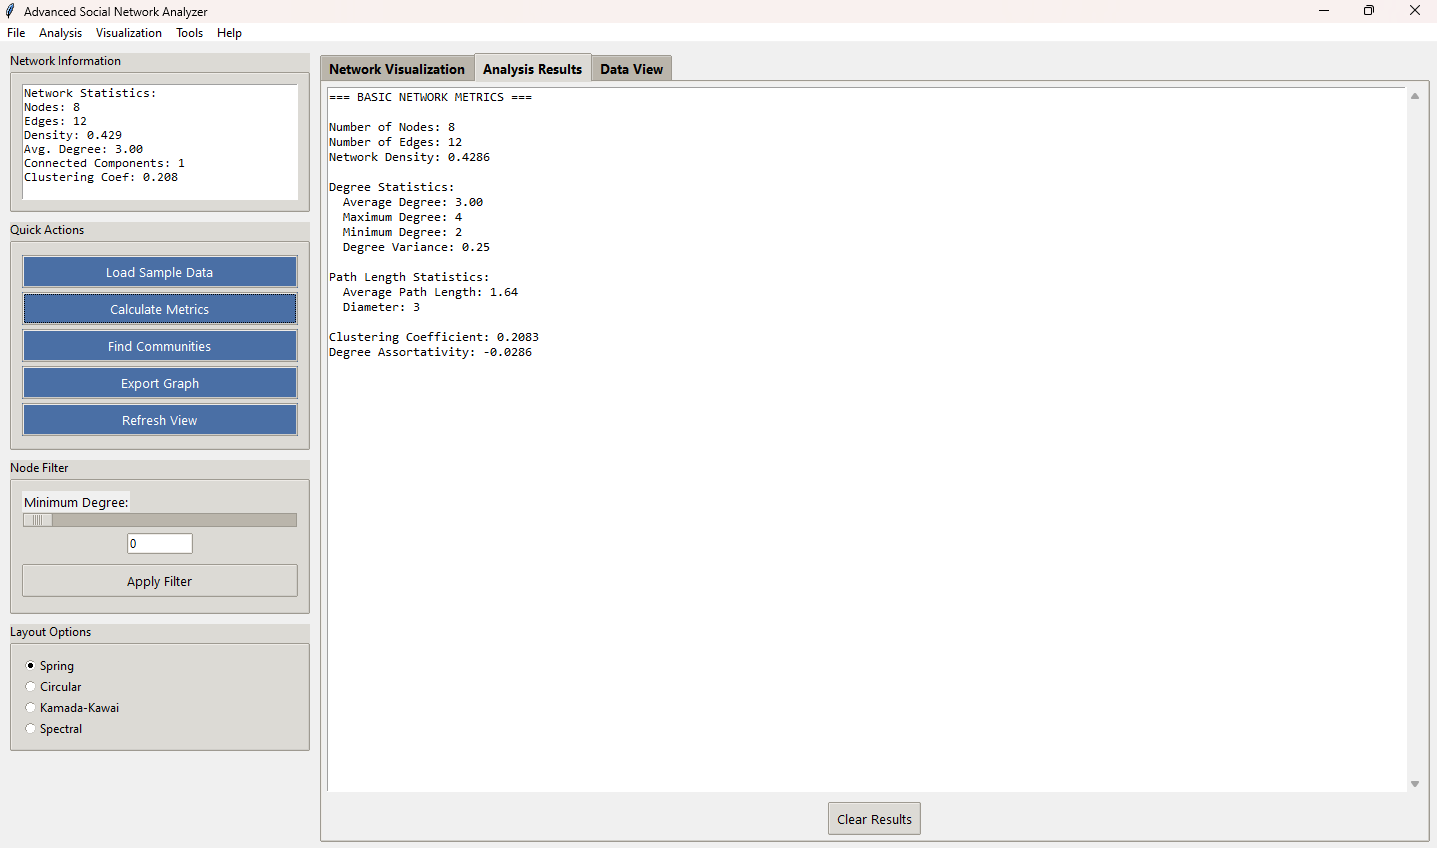This screenshot has width=1437, height=848.
Task: Select the Analysis Results tab
Action: [x=532, y=69]
